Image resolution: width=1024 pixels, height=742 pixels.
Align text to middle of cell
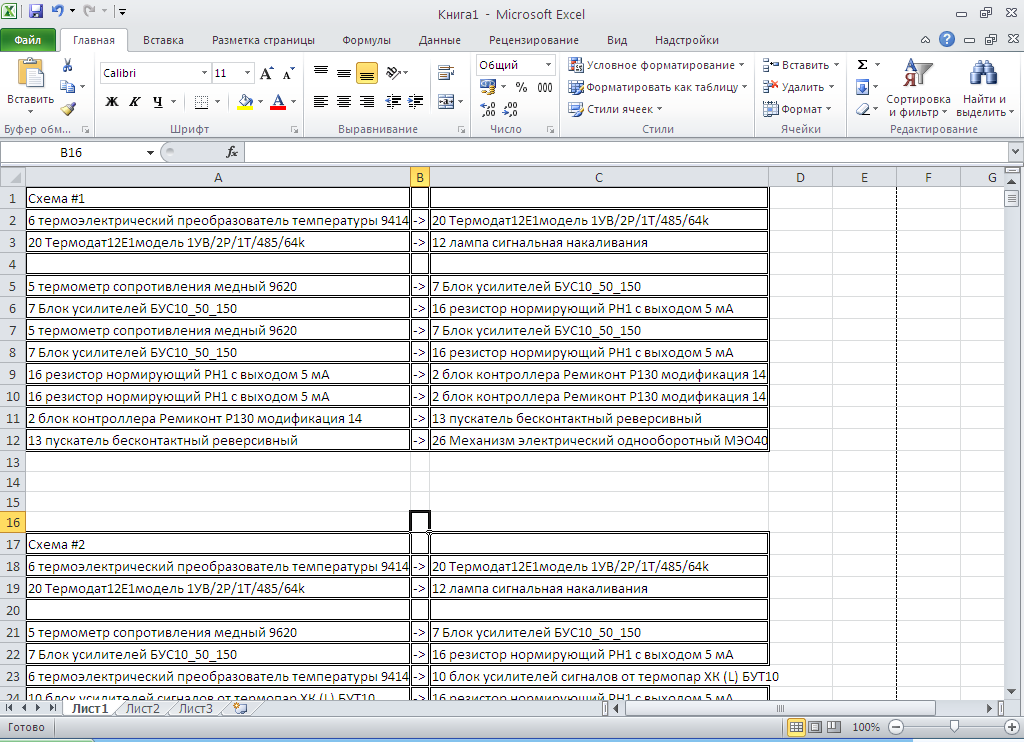pyautogui.click(x=344, y=73)
